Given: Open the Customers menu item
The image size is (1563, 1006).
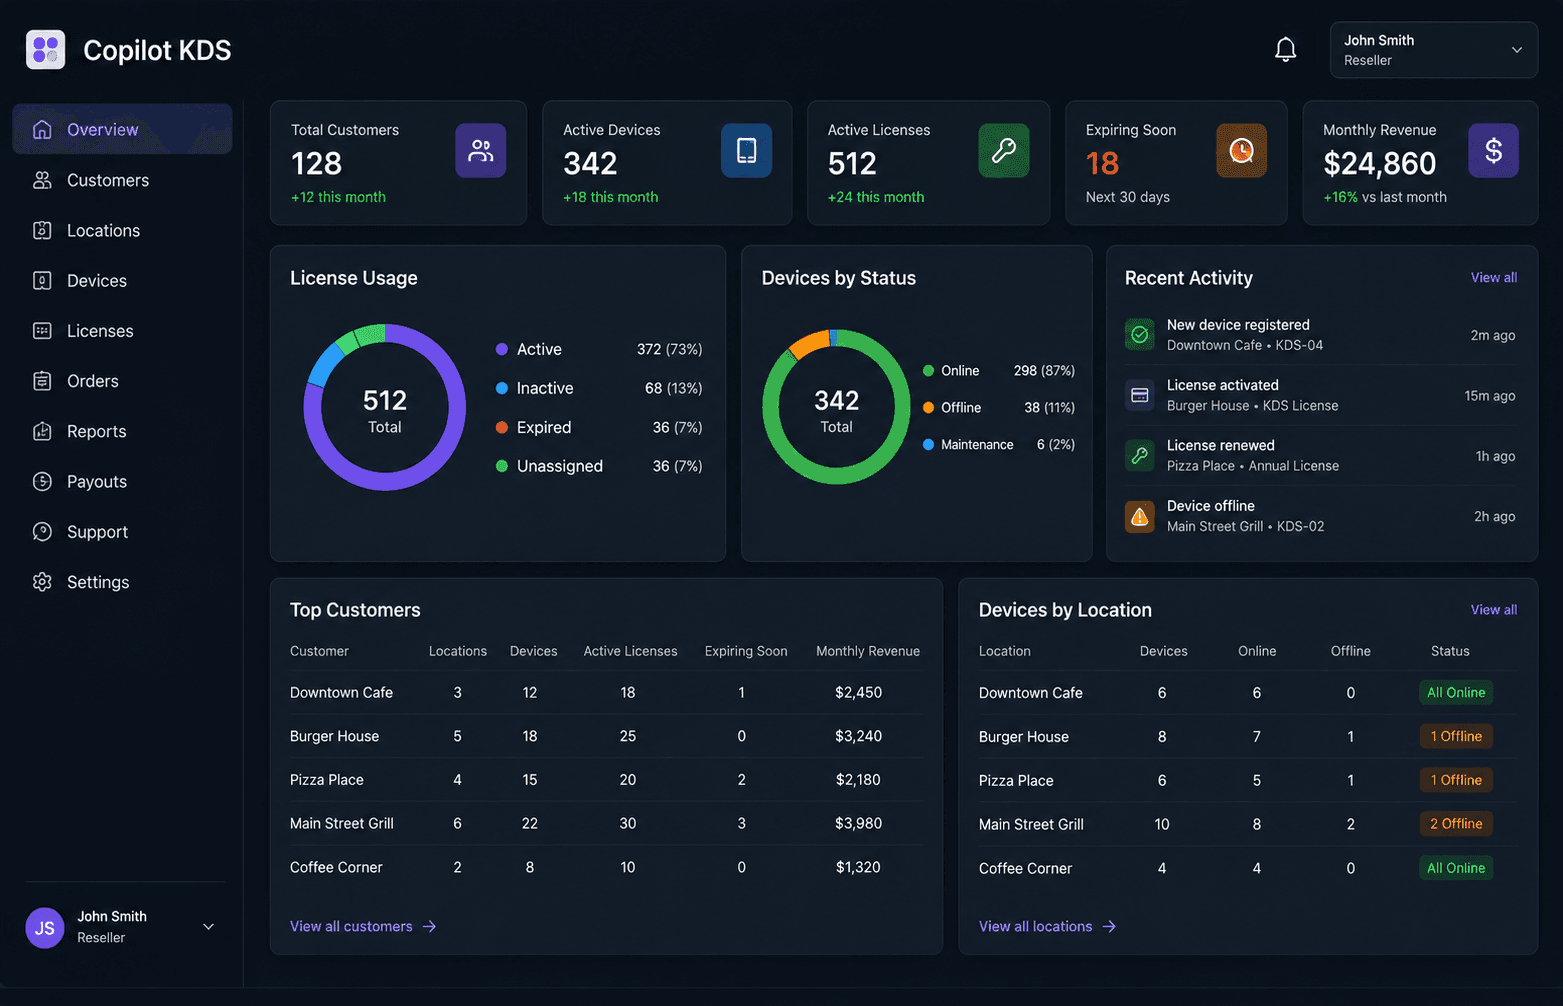Looking at the screenshot, I should (122, 180).
